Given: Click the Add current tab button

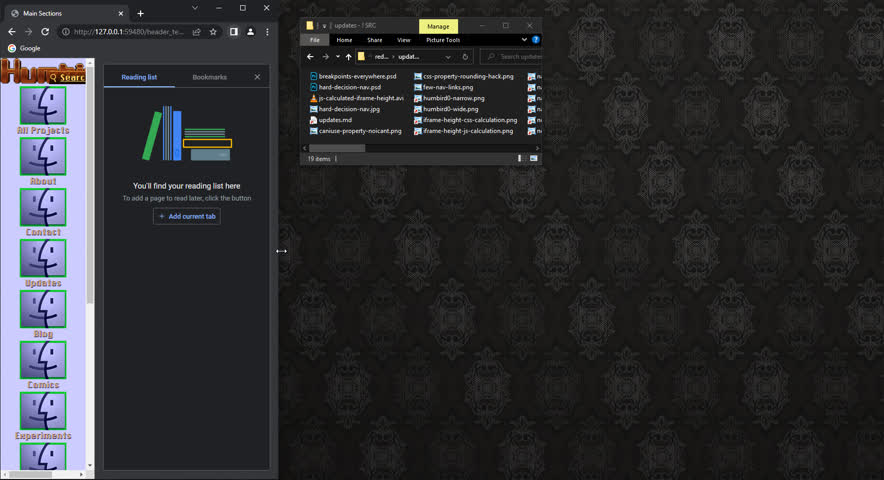Looking at the screenshot, I should (186, 216).
